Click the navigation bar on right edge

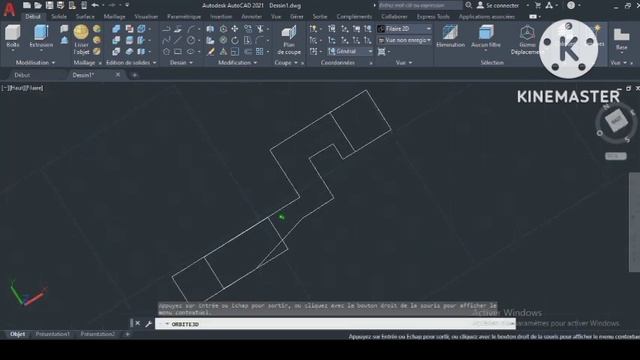(x=634, y=222)
